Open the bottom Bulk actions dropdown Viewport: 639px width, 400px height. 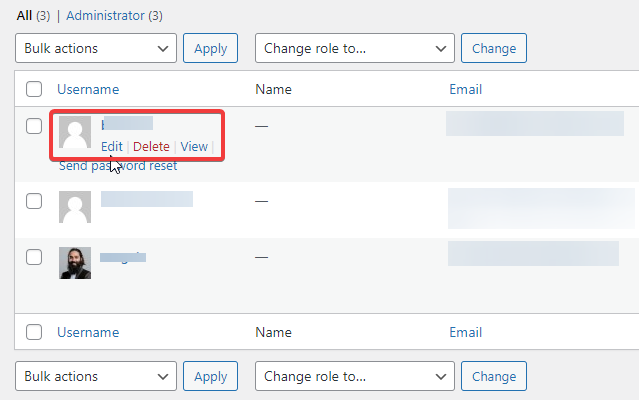(x=96, y=376)
